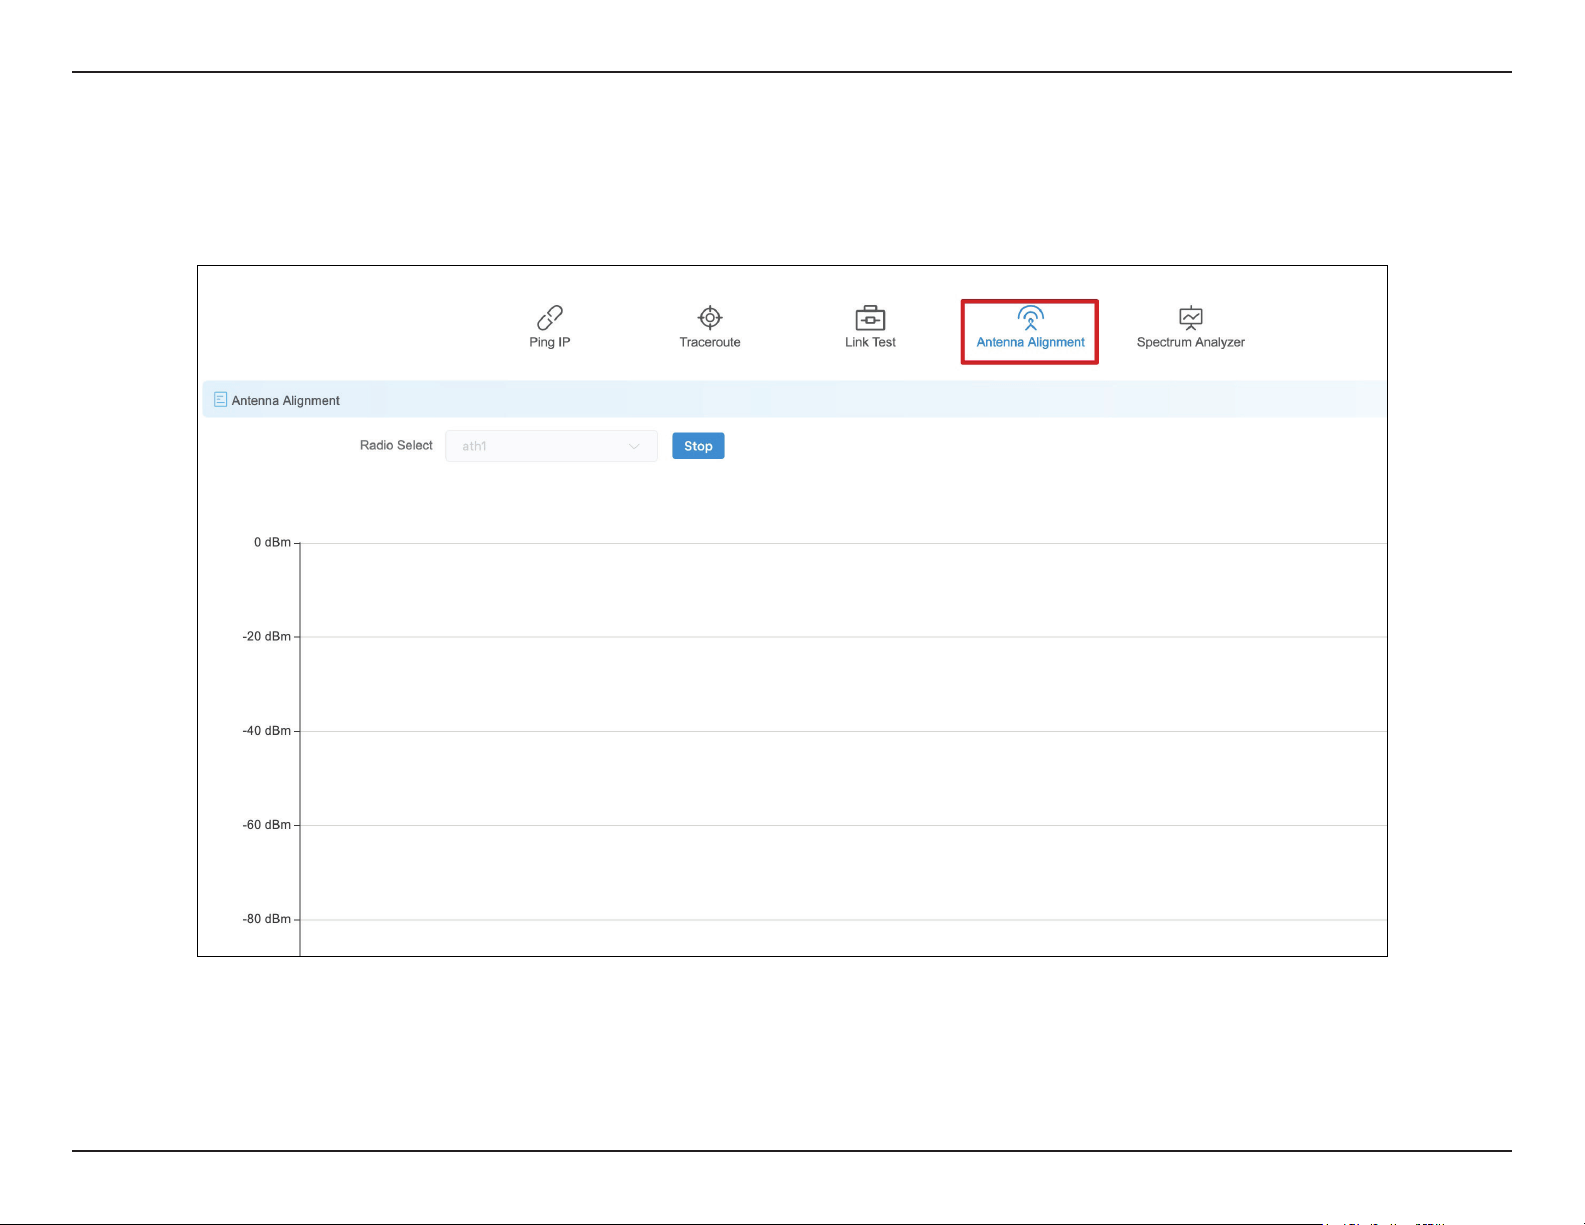
Task: Click the Antenna Alignment section title
Action: [286, 401]
